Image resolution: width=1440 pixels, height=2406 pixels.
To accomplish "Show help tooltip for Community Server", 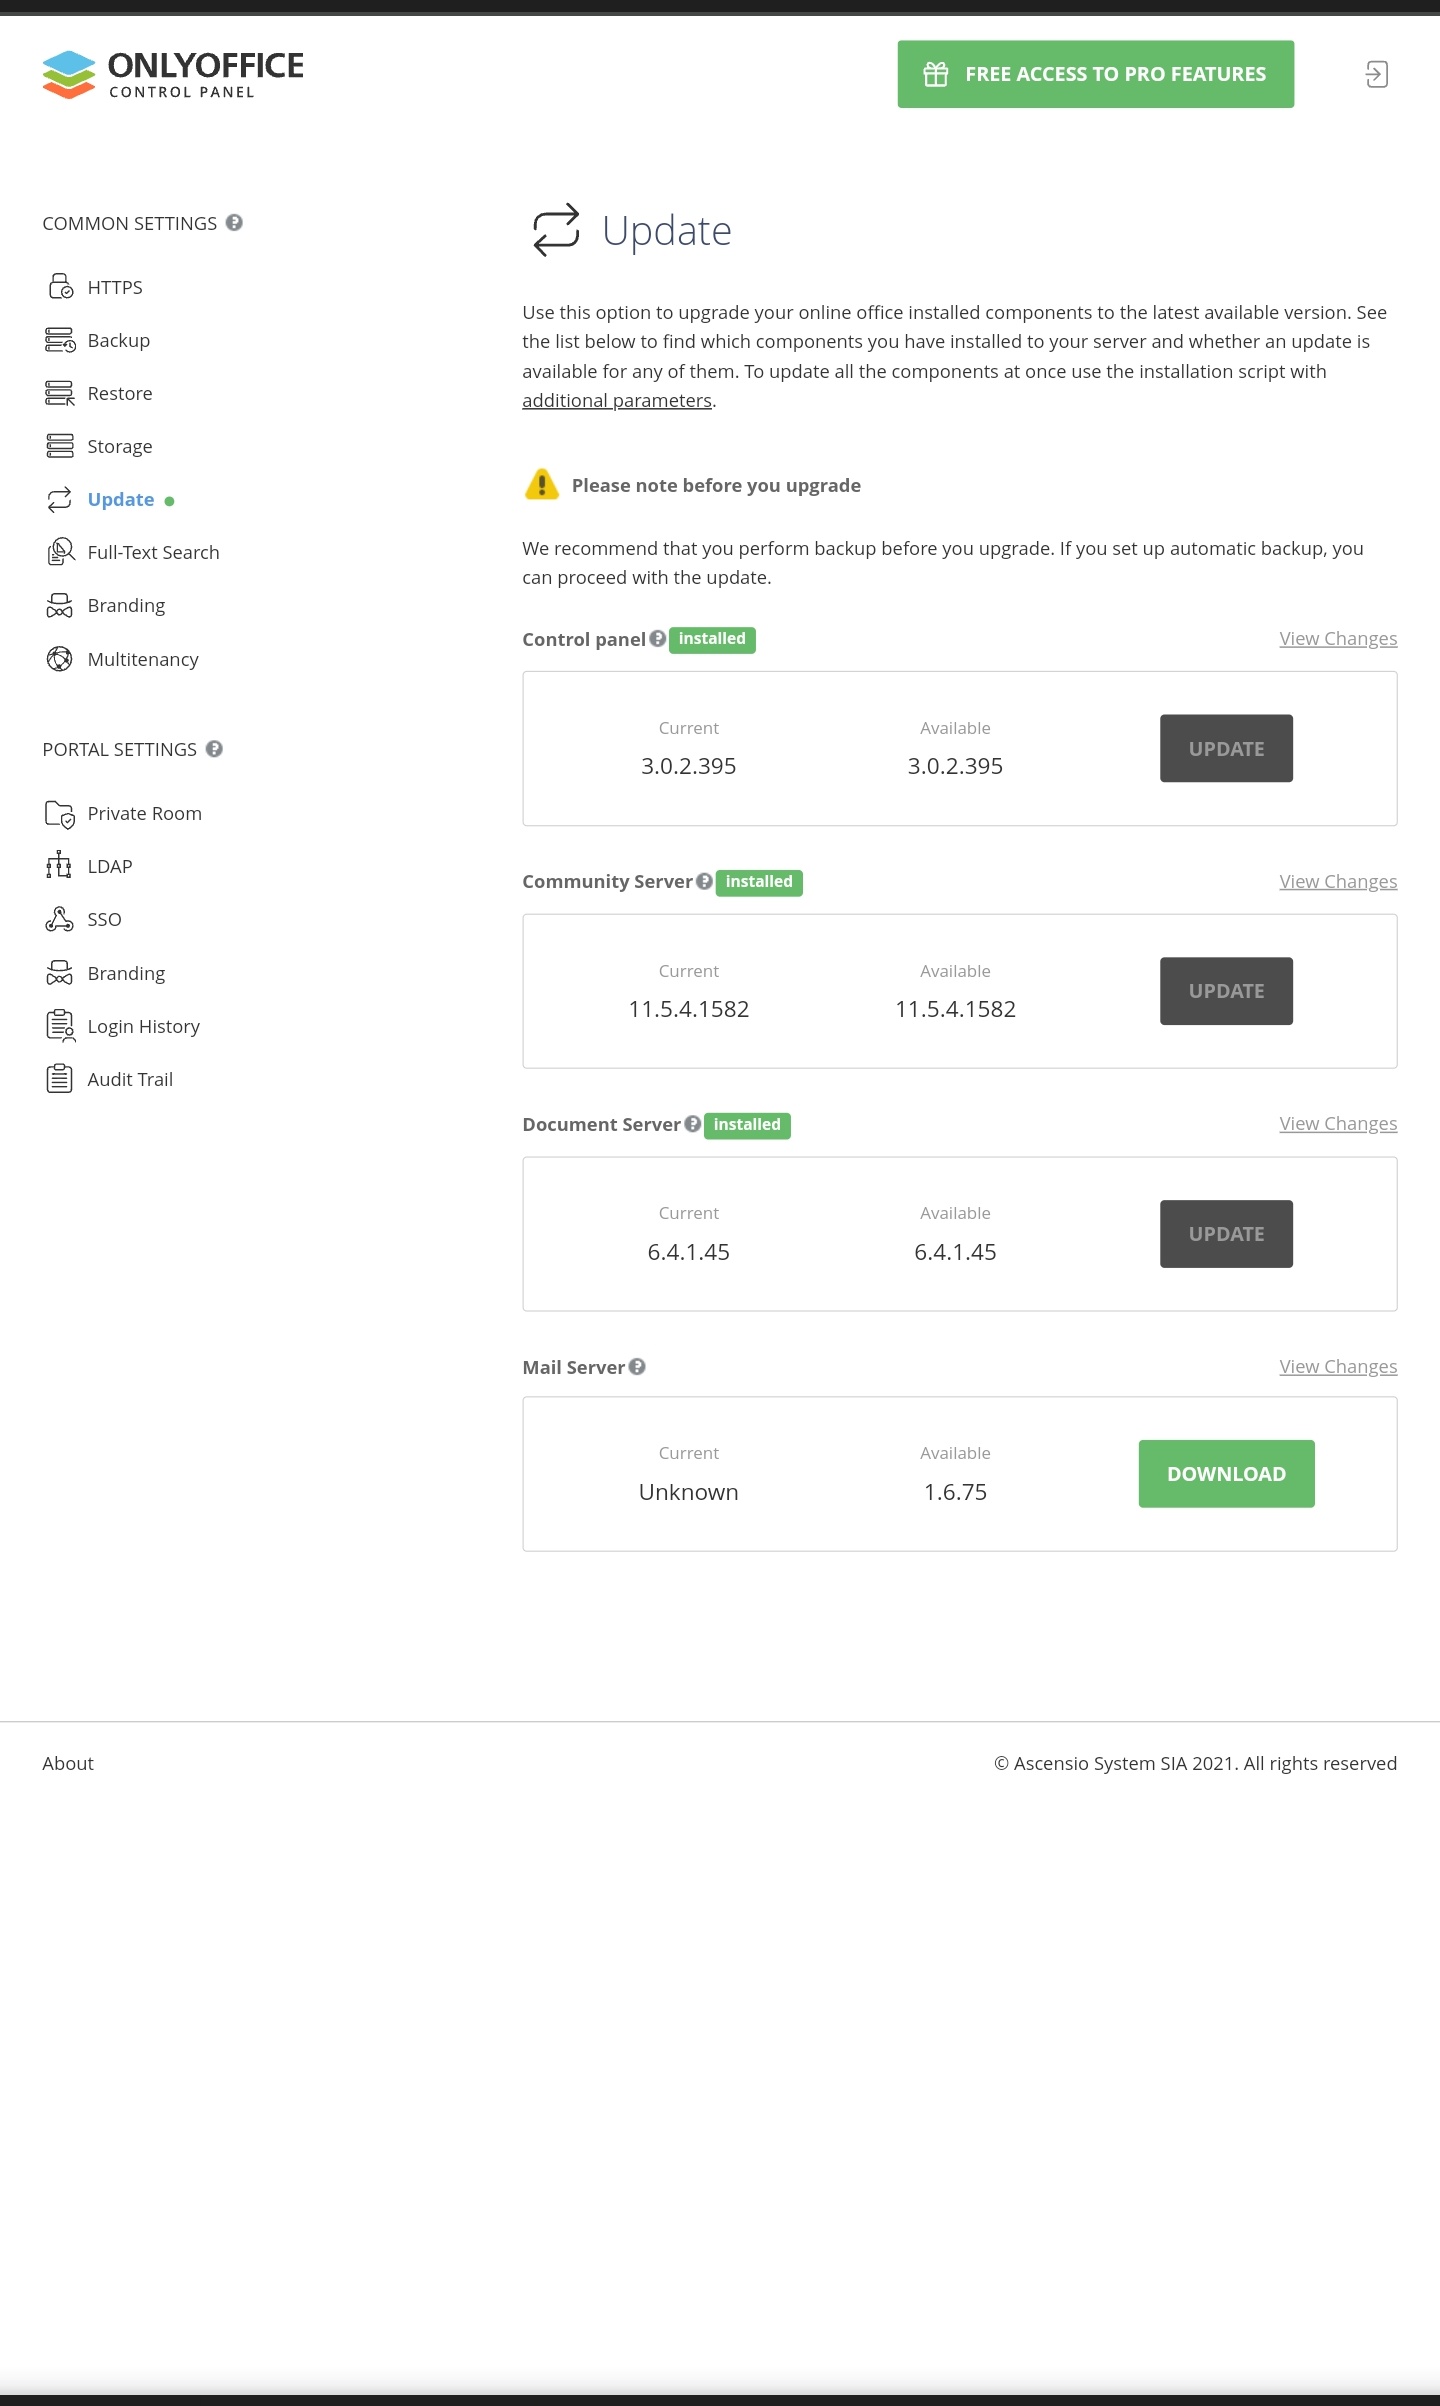I will click(704, 881).
